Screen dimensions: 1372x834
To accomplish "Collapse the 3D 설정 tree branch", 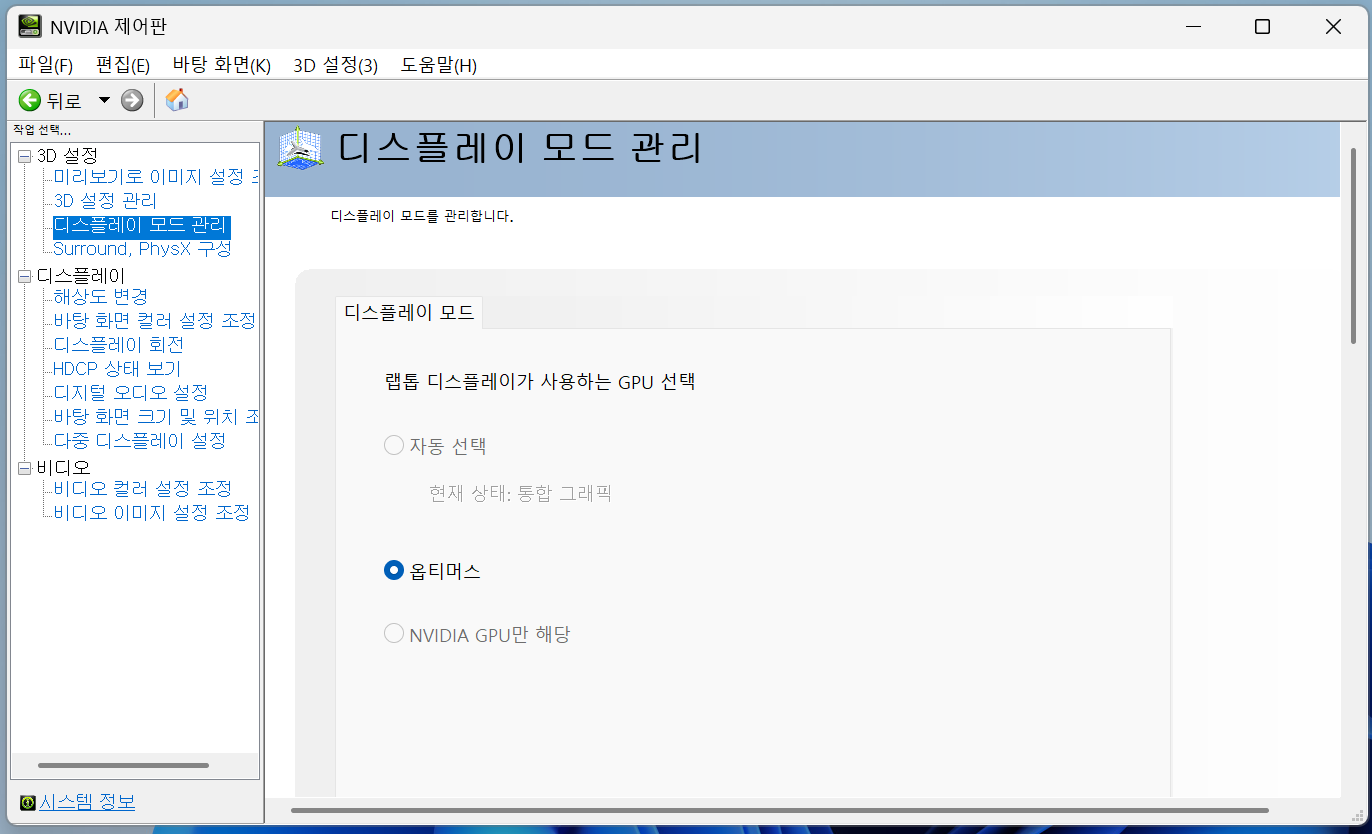I will tap(23, 155).
